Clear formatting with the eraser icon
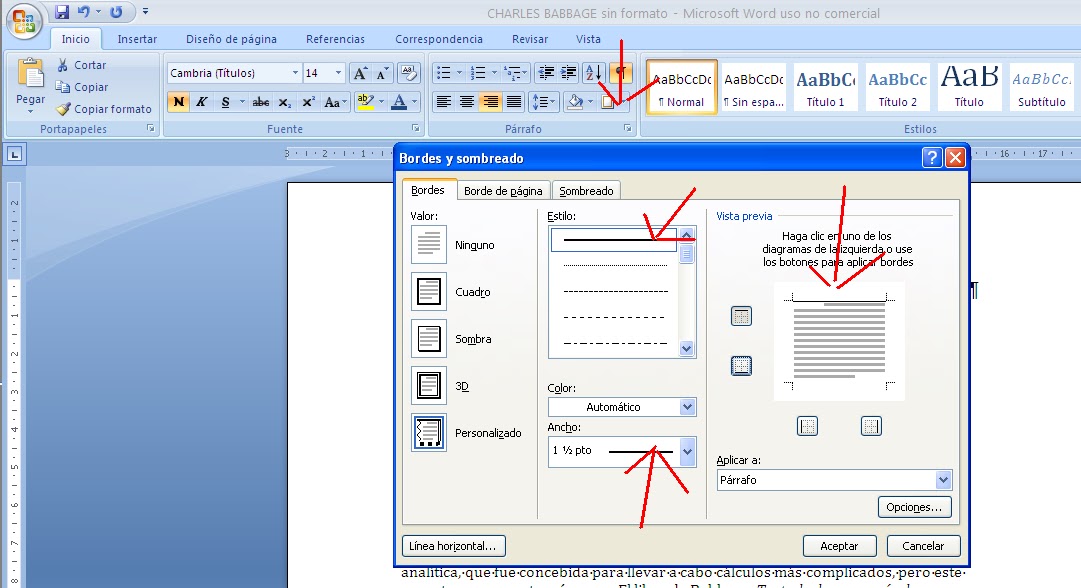Viewport: 1081px width, 588px height. (408, 73)
